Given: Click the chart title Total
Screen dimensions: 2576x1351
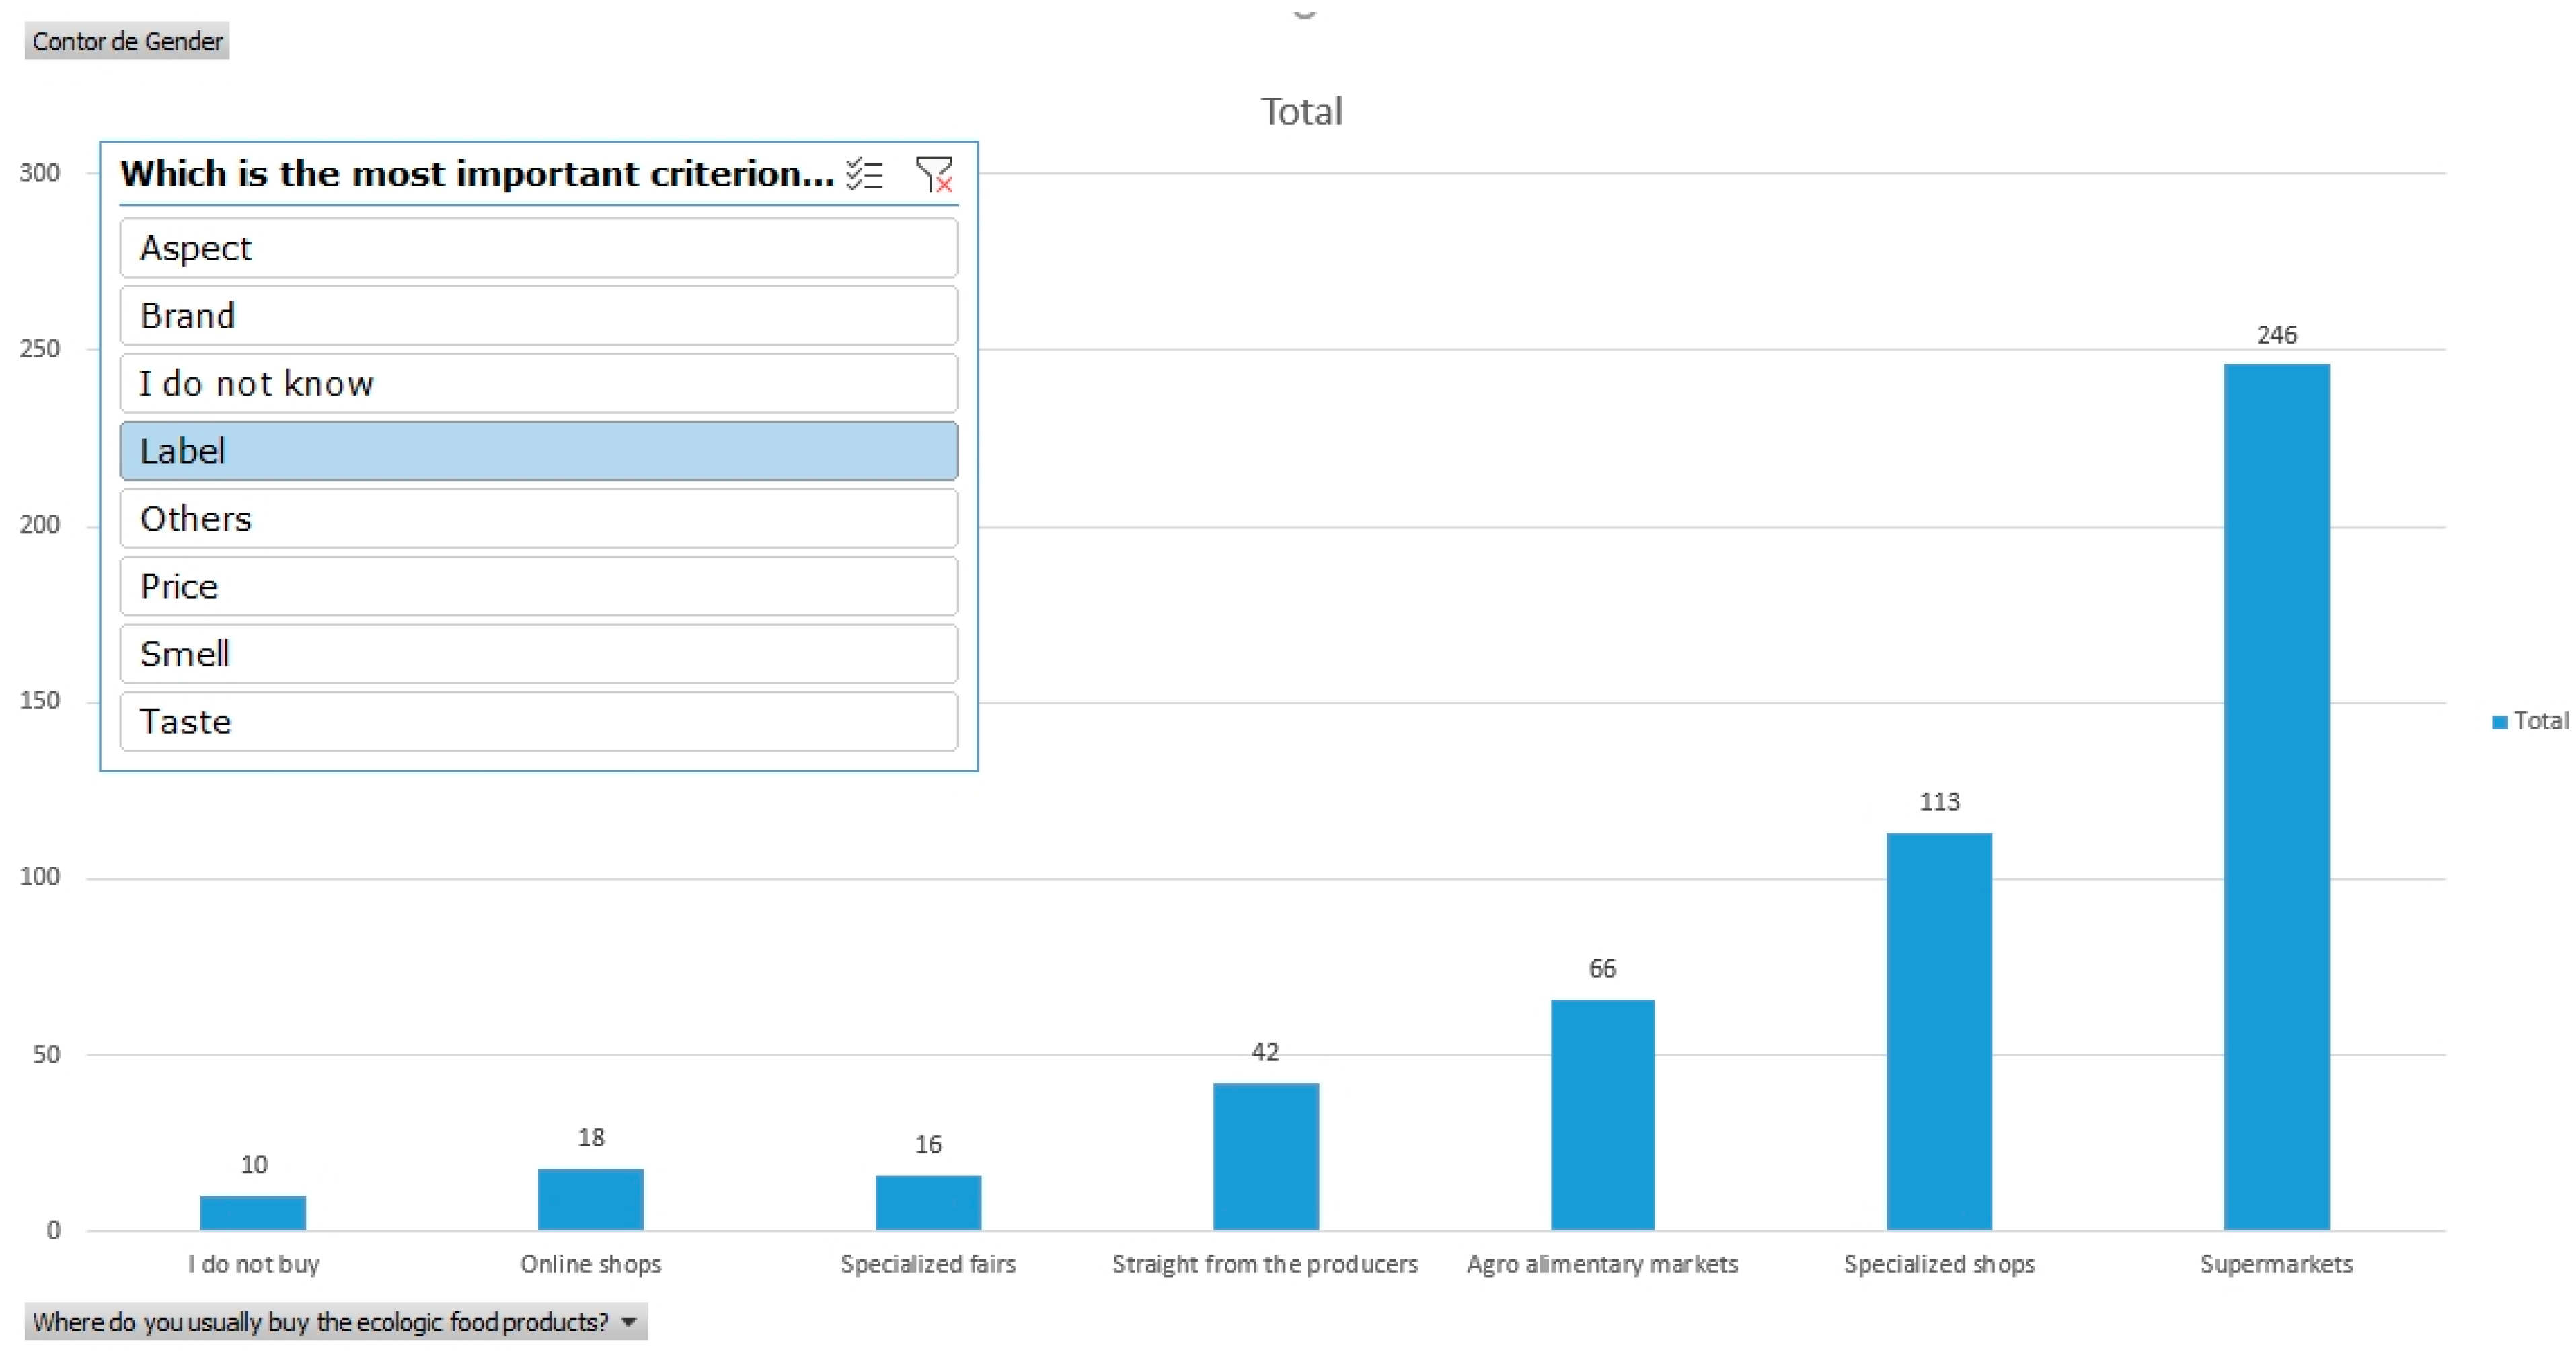Looking at the screenshot, I should (x=1301, y=112).
